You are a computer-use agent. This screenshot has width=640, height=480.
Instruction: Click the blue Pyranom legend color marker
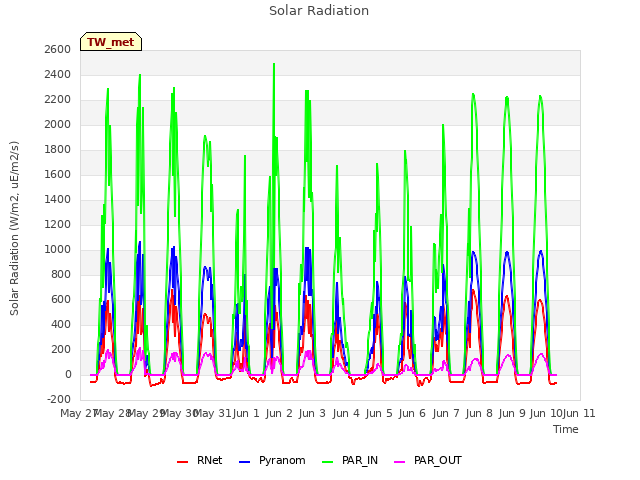[x=244, y=462]
